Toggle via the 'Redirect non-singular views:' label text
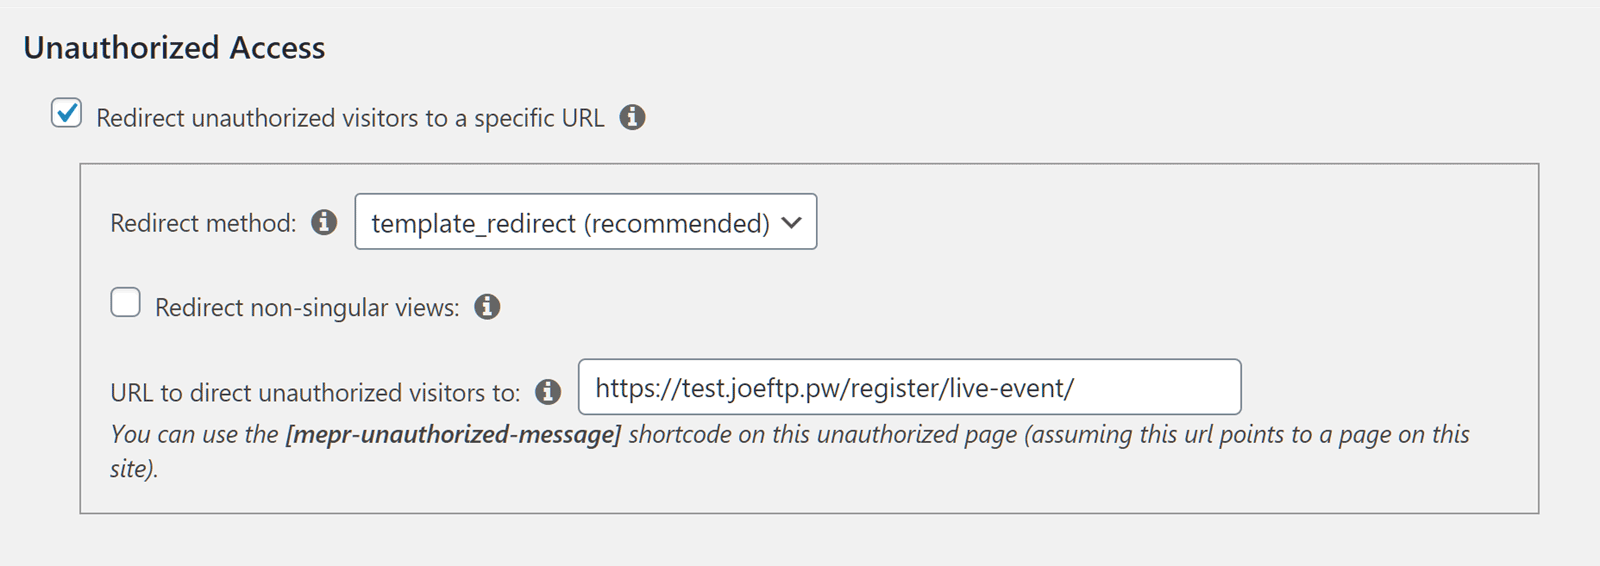 coord(307,308)
